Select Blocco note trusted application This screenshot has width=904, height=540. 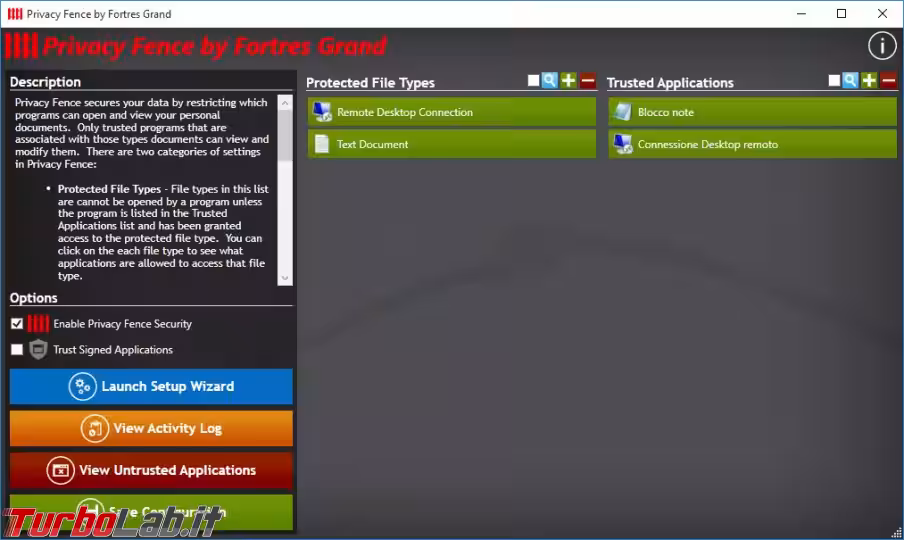point(752,112)
